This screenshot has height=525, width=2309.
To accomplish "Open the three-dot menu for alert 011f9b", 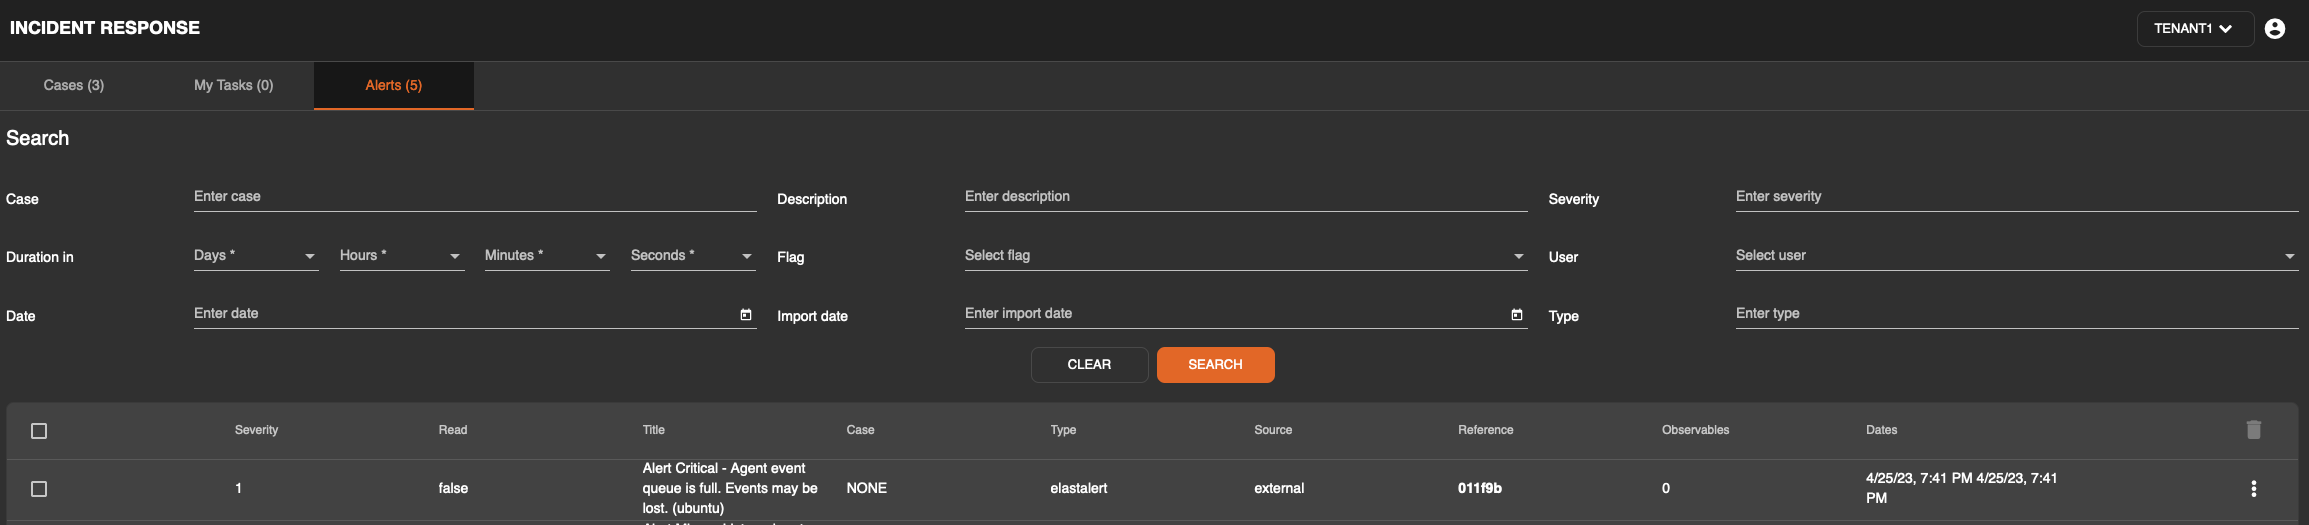I will click(x=2253, y=489).
